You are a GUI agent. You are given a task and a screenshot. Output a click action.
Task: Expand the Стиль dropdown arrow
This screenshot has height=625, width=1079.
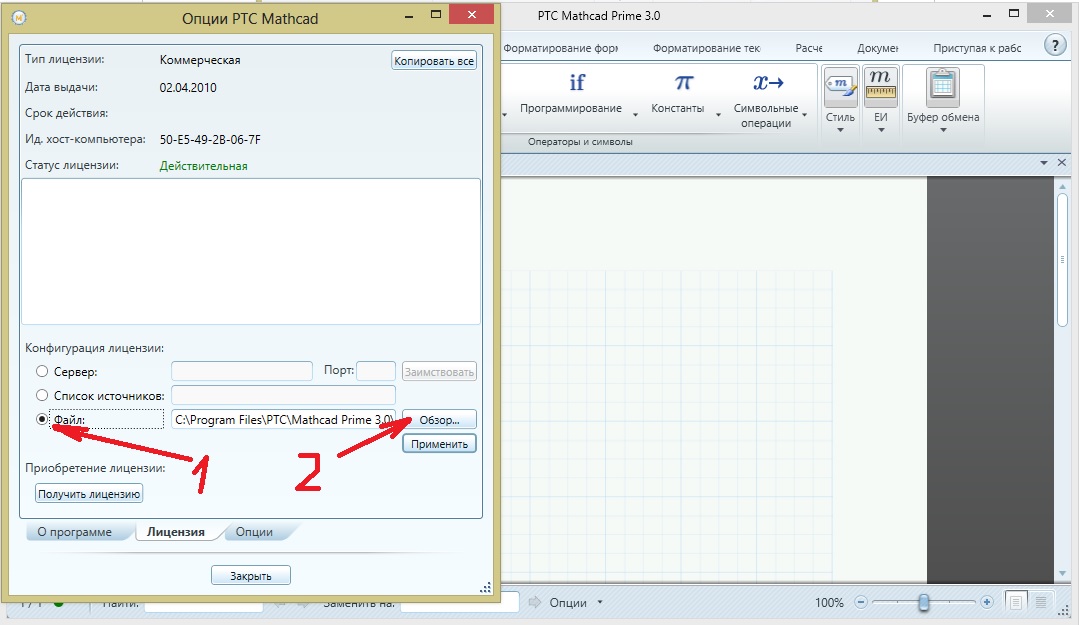tap(840, 130)
